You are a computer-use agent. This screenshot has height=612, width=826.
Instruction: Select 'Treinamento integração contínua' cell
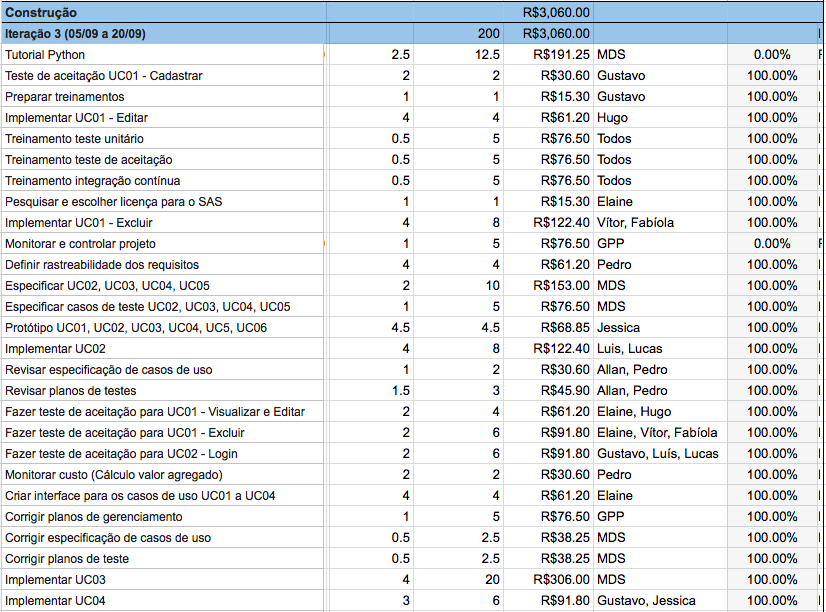(162, 181)
